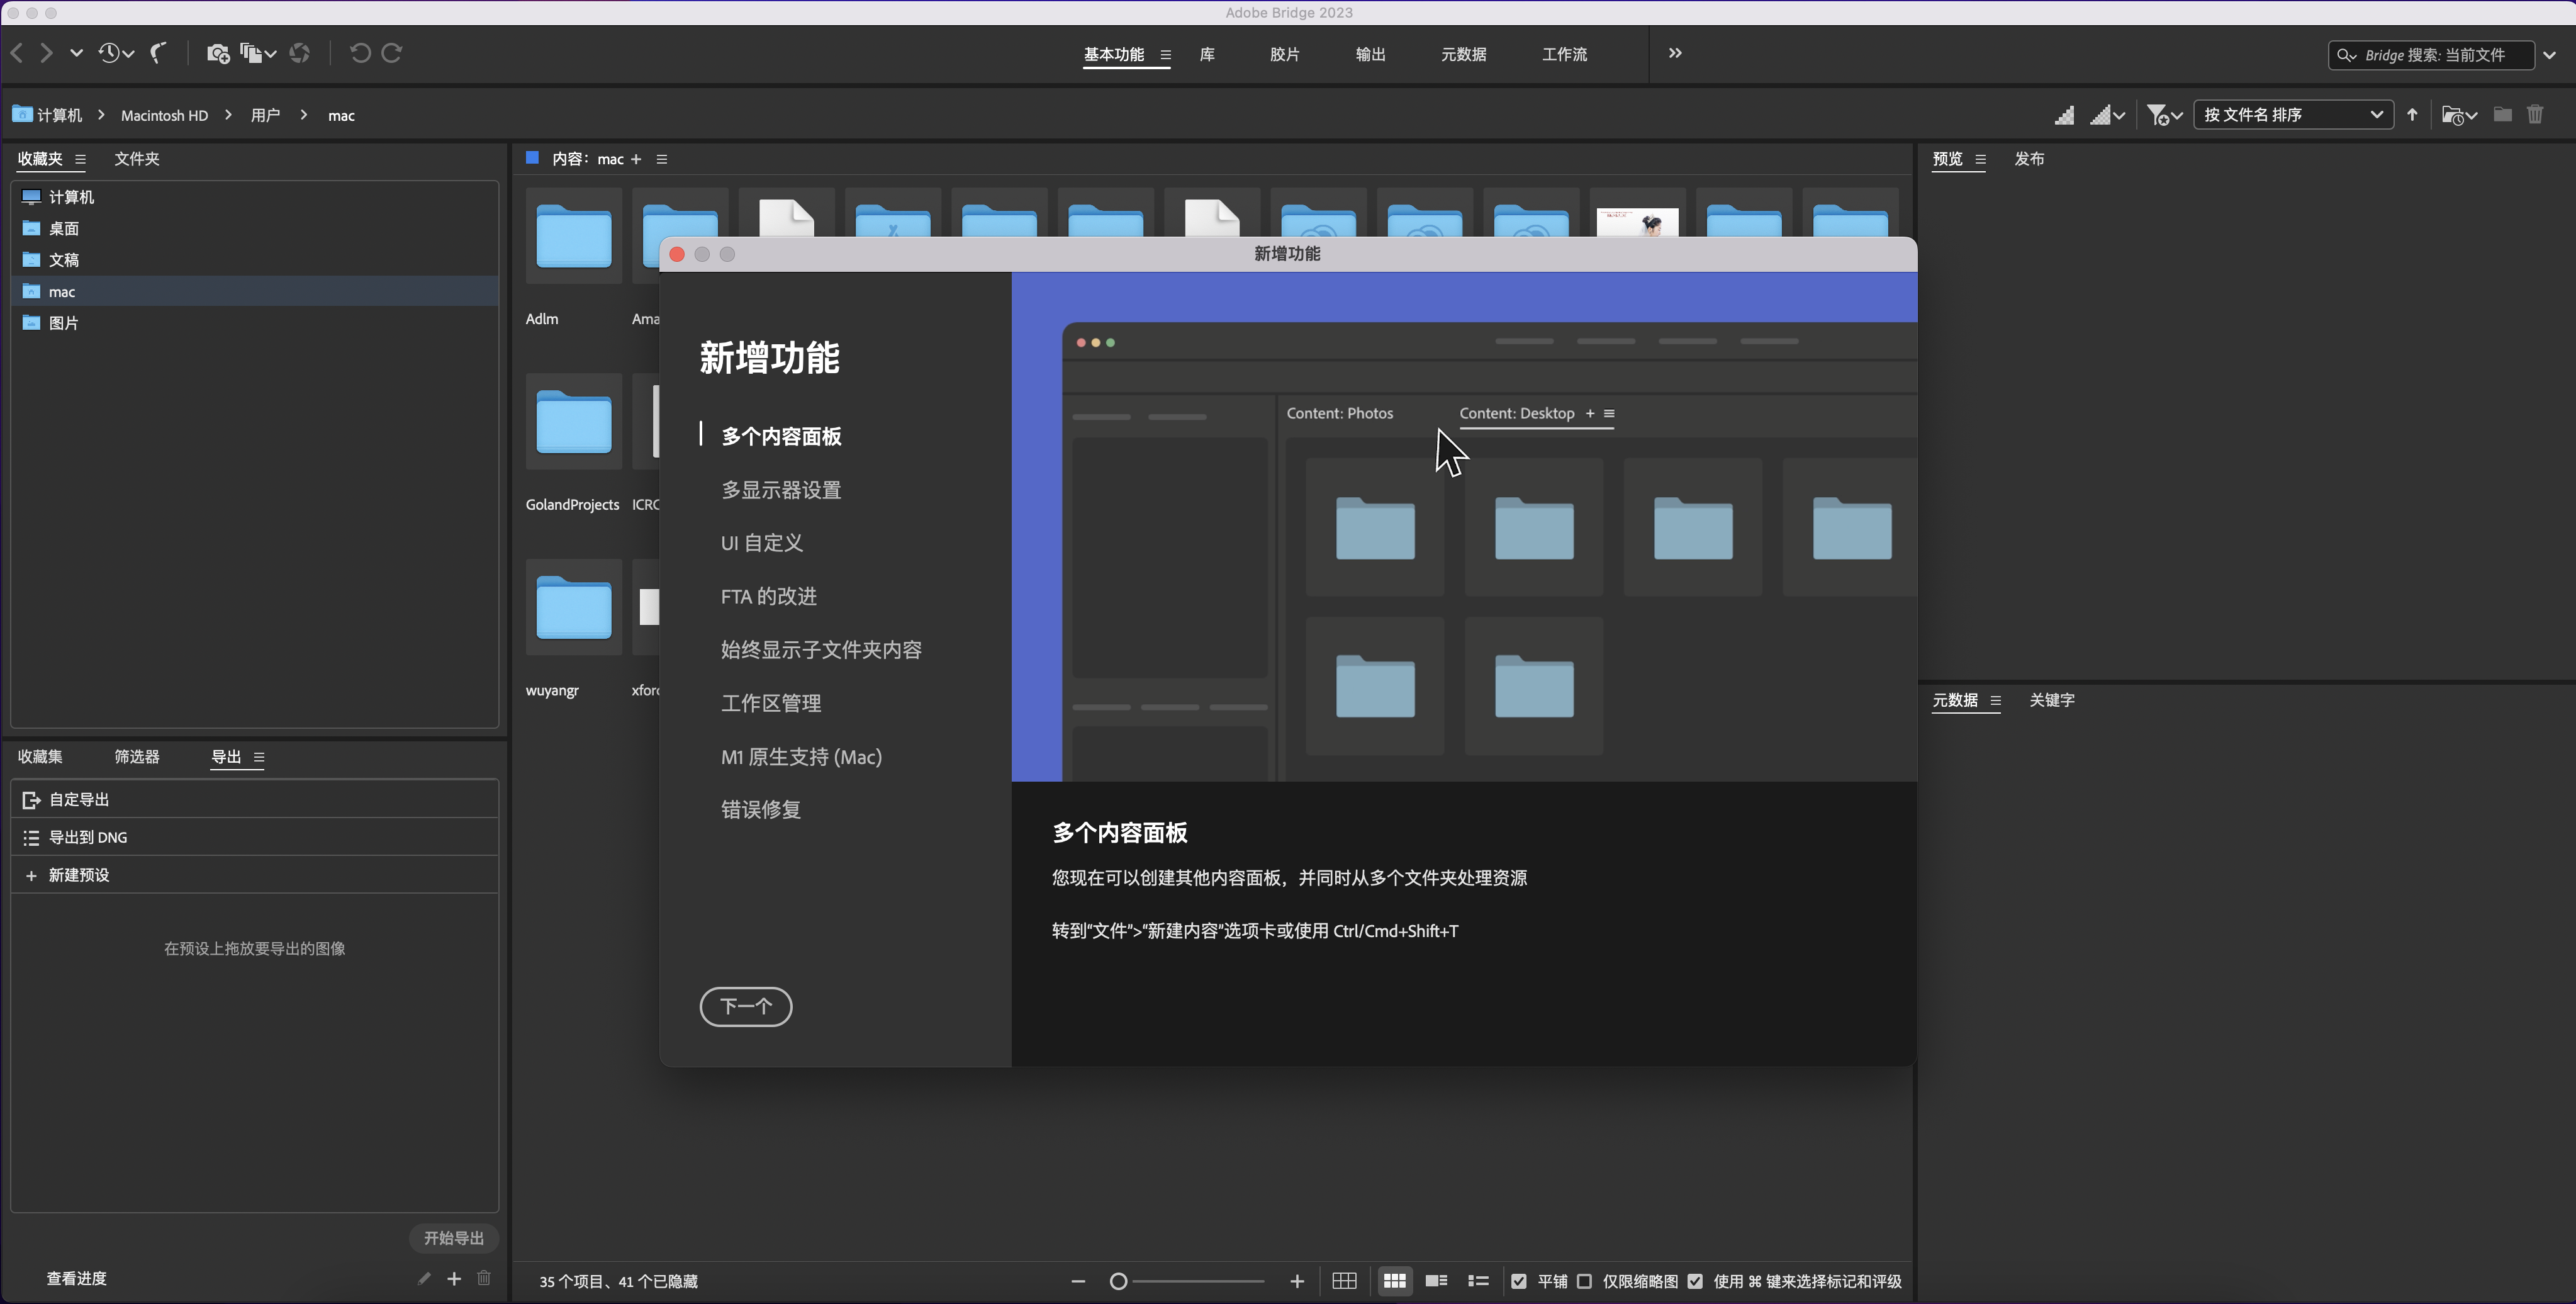
Task: Switch to the 元数据 workspace tab
Action: (1463, 55)
